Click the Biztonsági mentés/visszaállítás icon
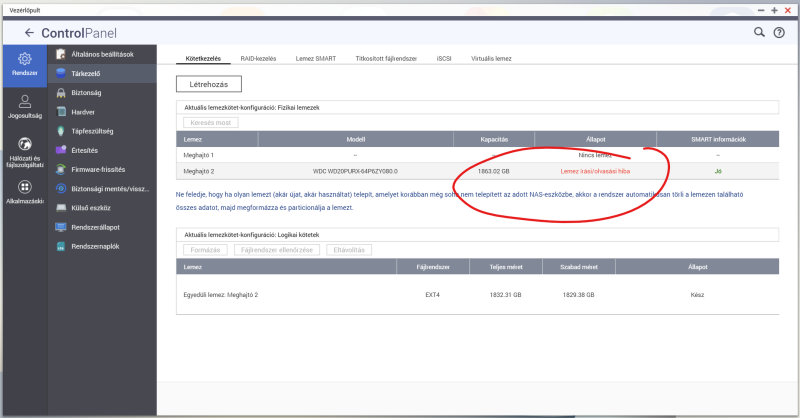The height and width of the screenshot is (418, 800). tap(61, 188)
